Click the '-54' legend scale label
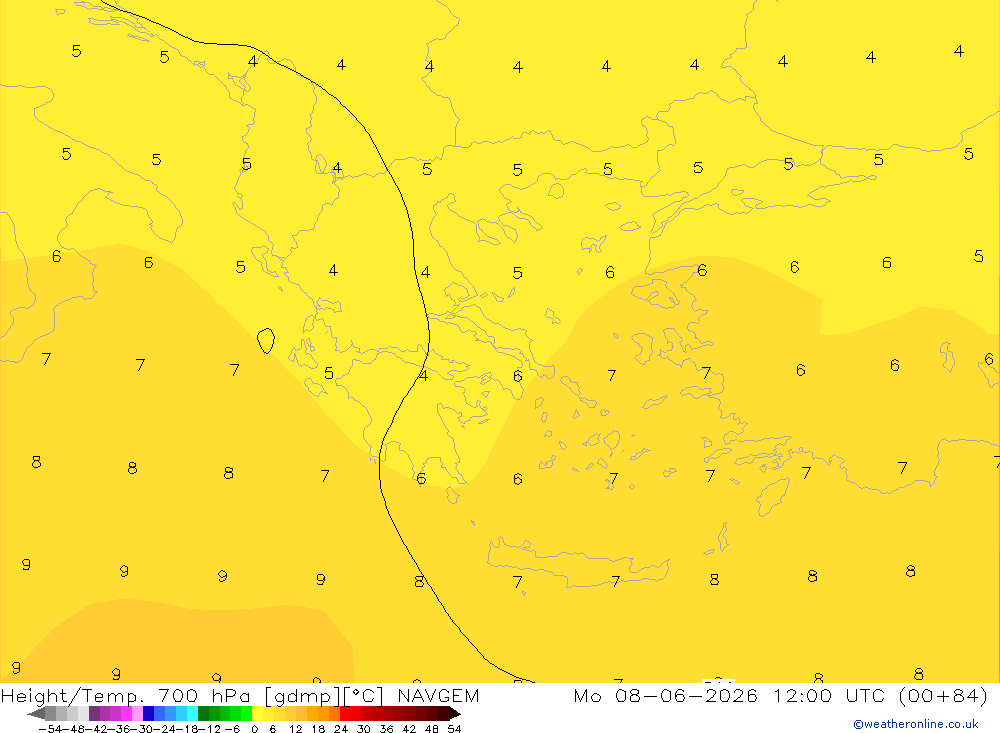Image resolution: width=1000 pixels, height=733 pixels. (x=51, y=729)
